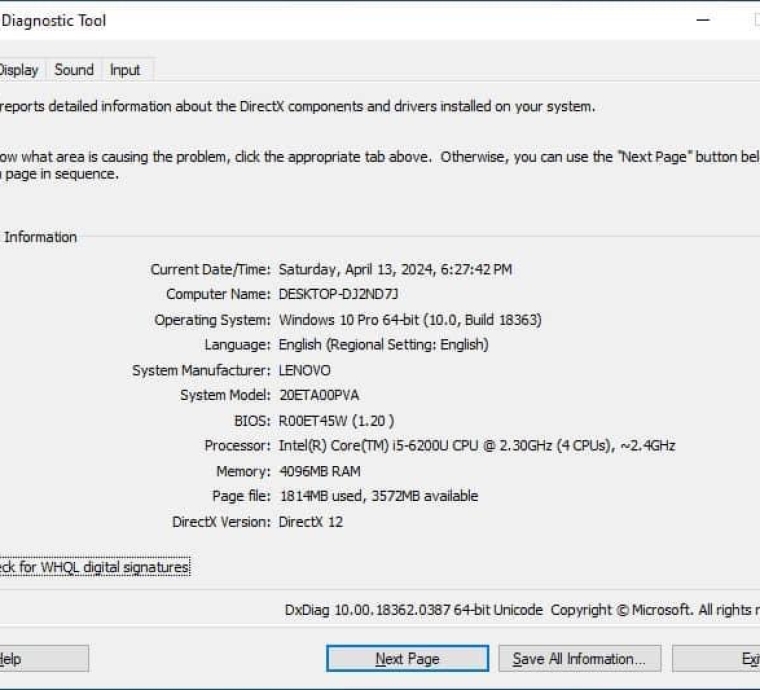Click the System Manufacturer label

pos(201,371)
